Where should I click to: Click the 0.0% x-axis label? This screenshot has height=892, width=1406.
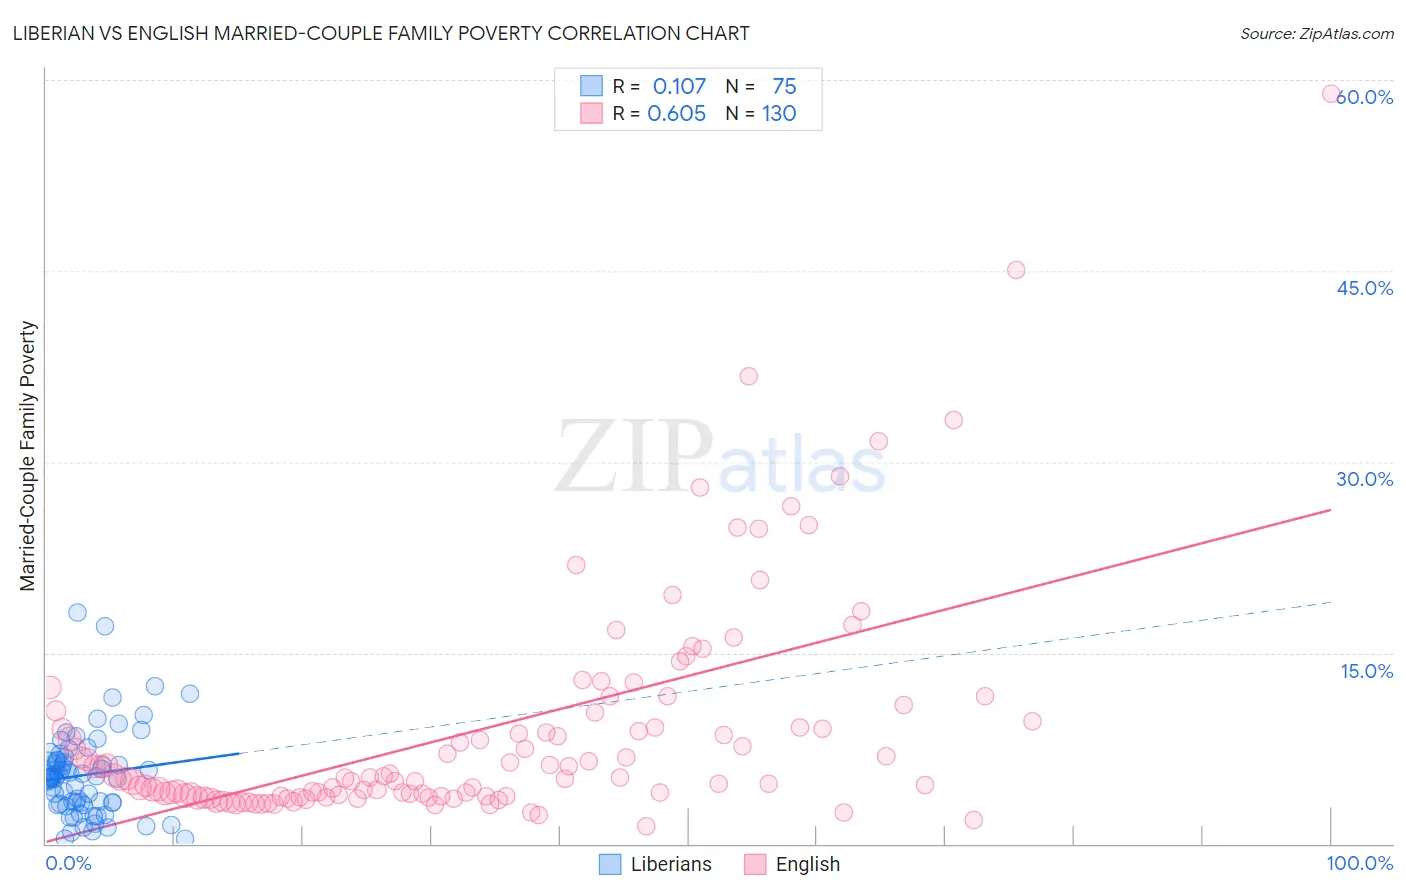click(x=69, y=863)
